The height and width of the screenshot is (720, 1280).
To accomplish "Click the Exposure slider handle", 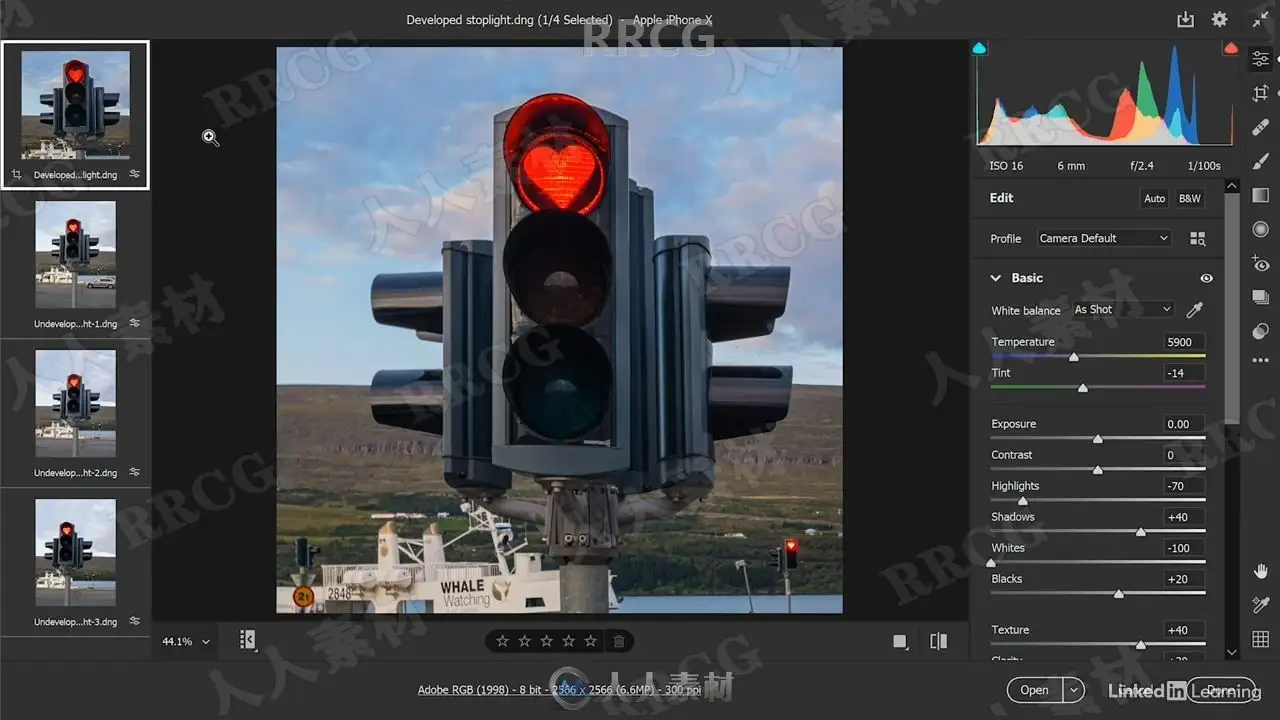I will (x=1098, y=439).
